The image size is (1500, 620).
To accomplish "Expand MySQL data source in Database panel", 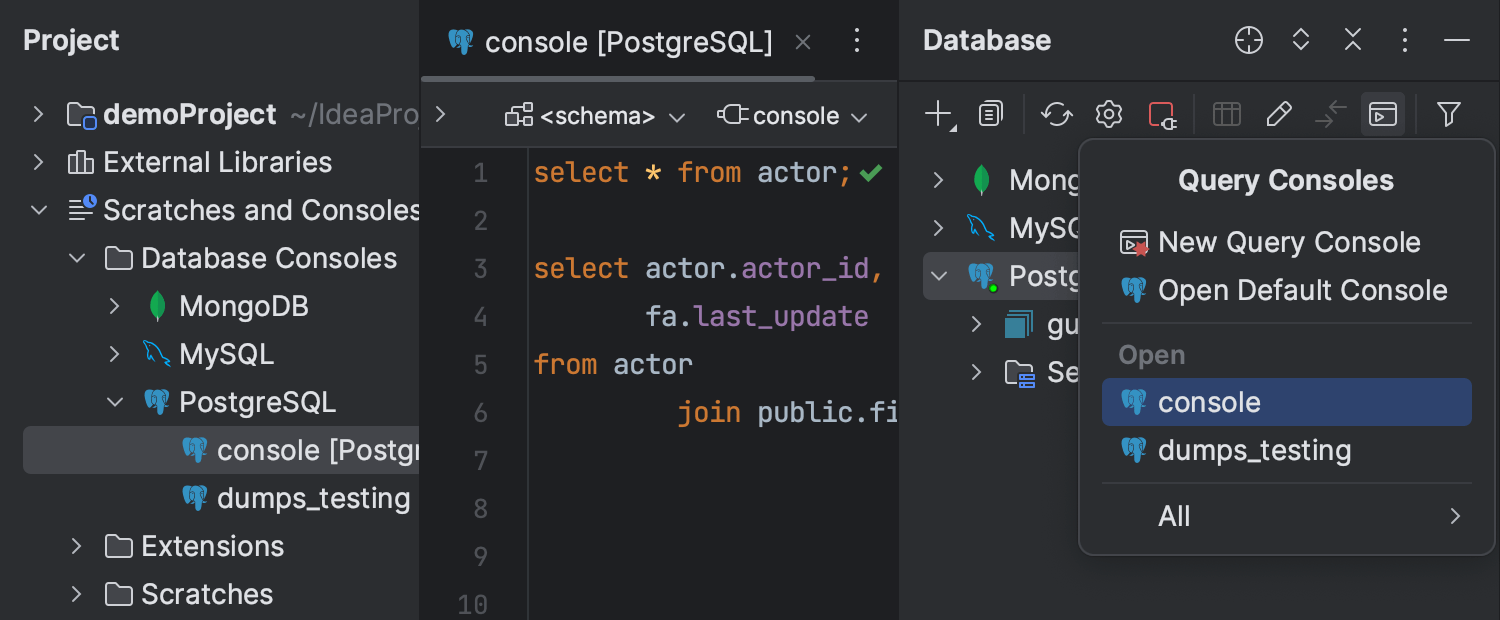I will (x=938, y=228).
